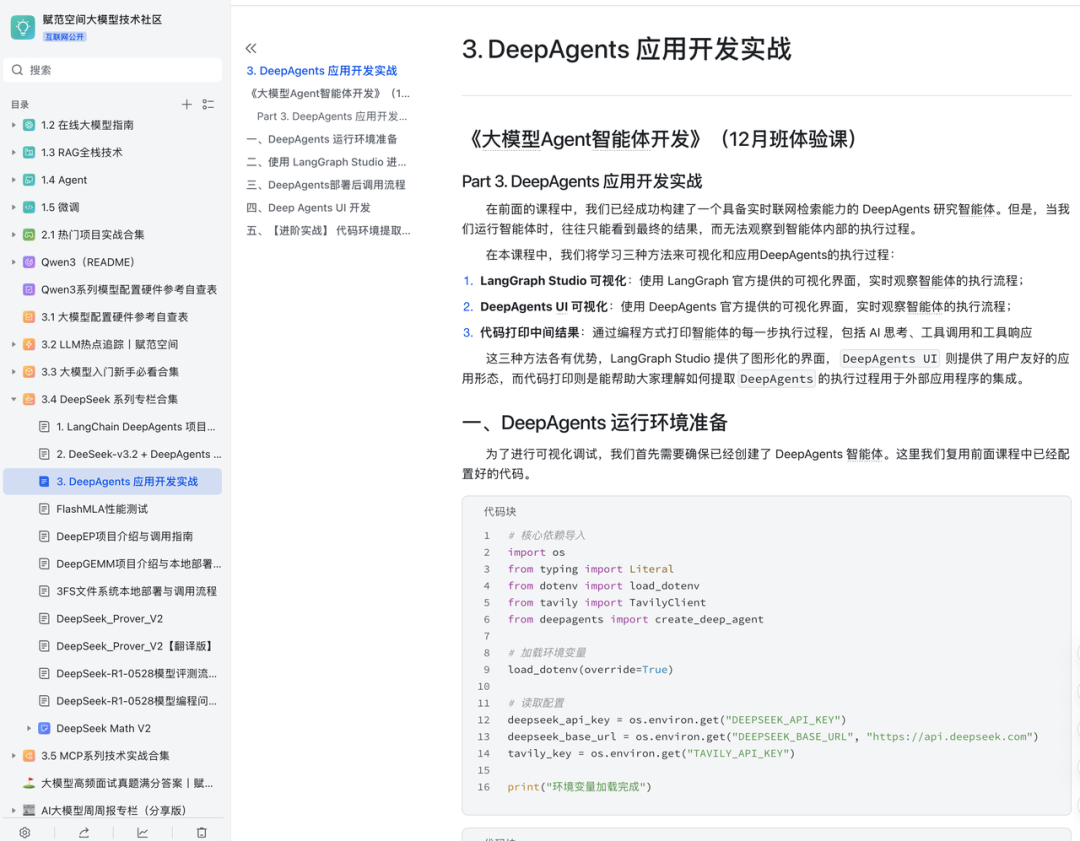
Task: Open the settings gear at sidebar bottom
Action: coord(25,833)
